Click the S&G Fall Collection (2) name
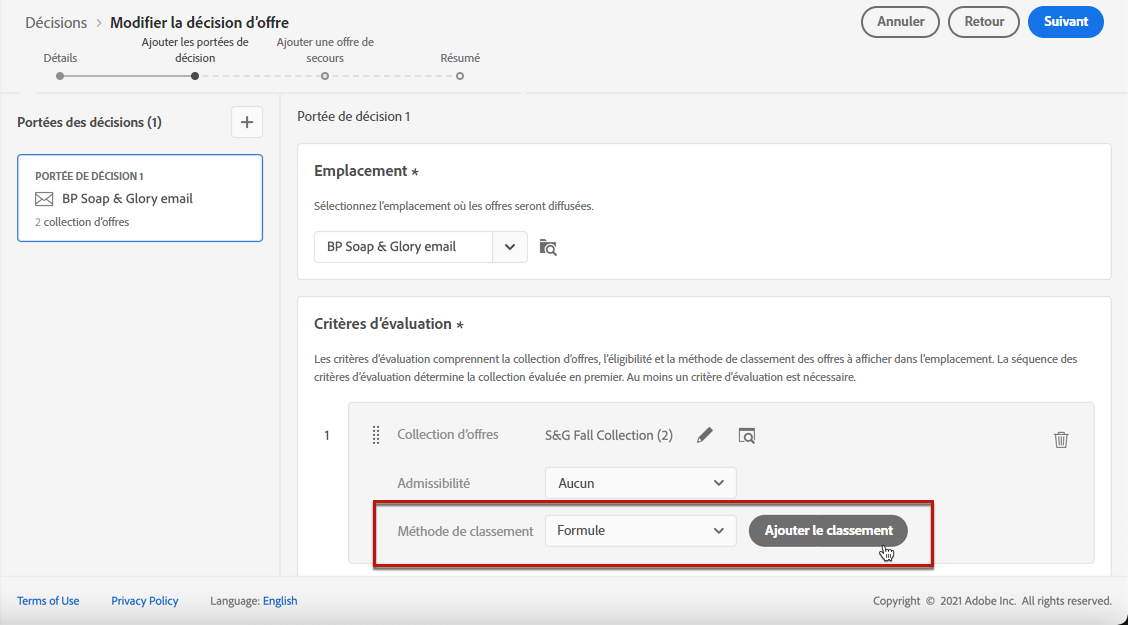 609,435
